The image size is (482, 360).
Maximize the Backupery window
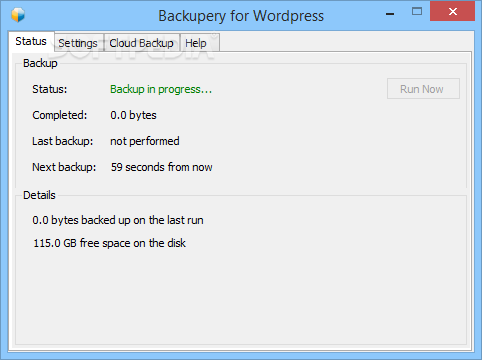point(417,12)
